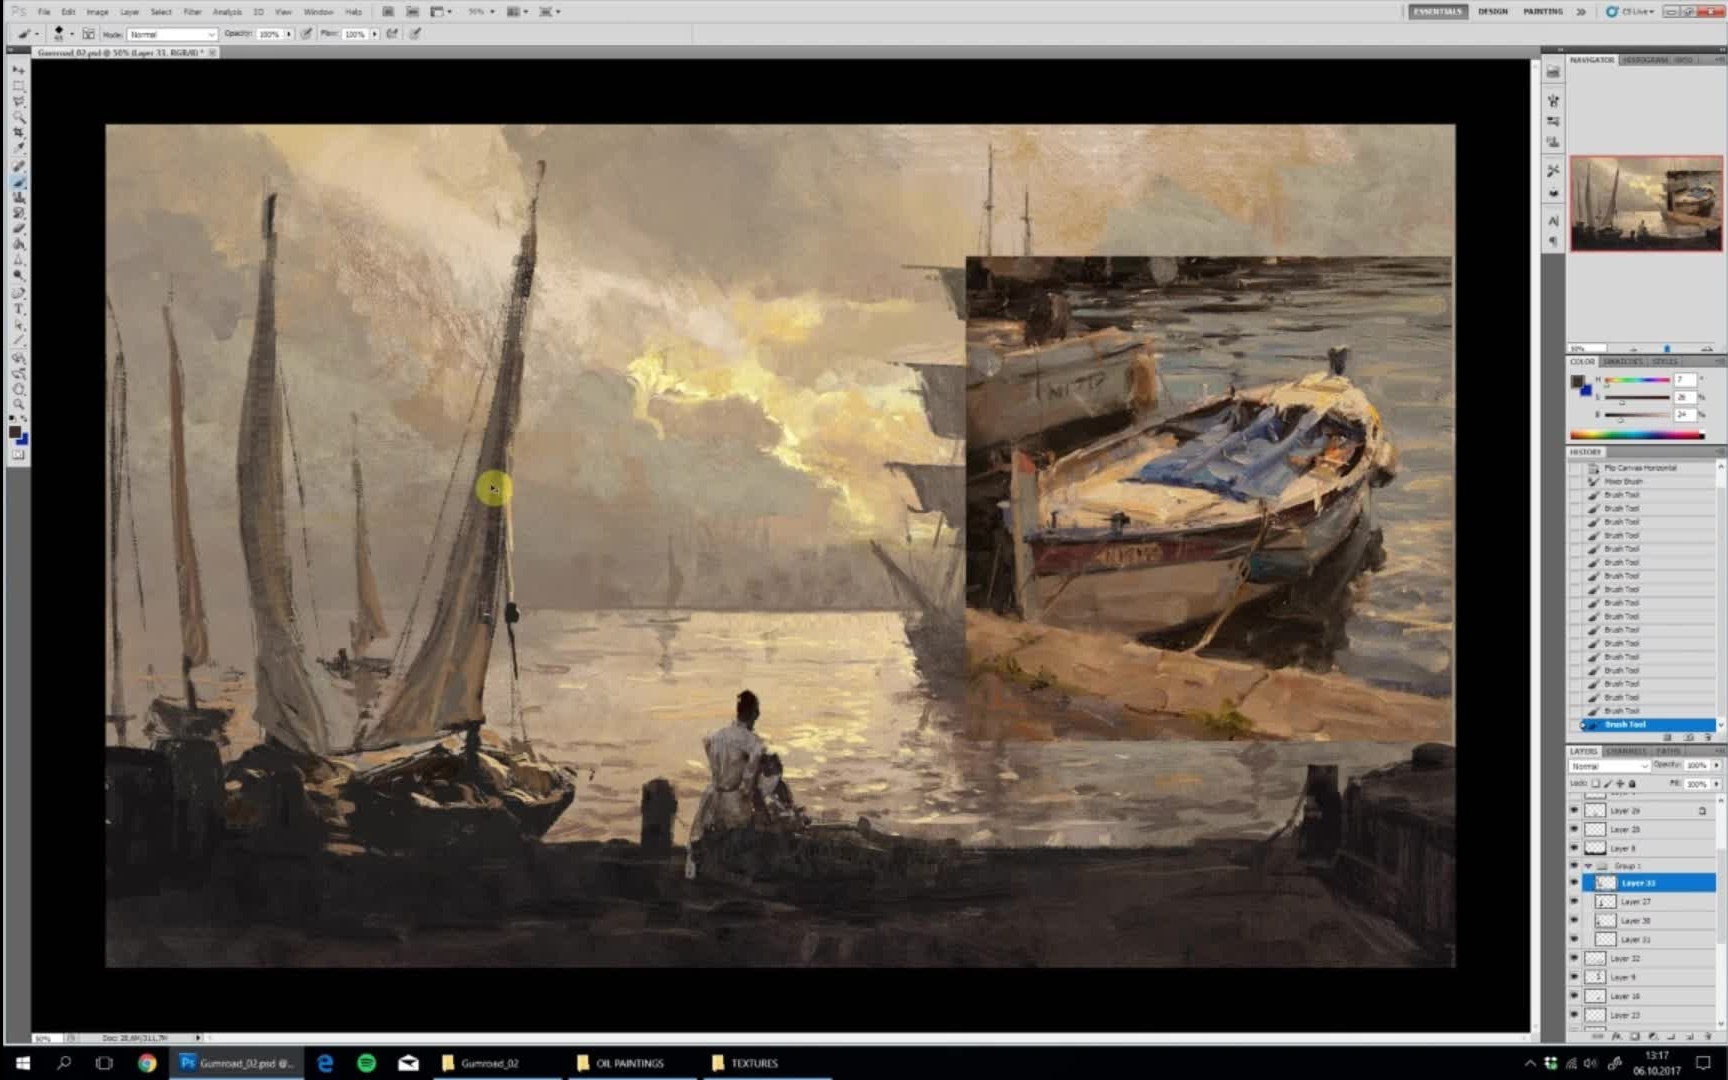Select the Pen tool

point(18,294)
